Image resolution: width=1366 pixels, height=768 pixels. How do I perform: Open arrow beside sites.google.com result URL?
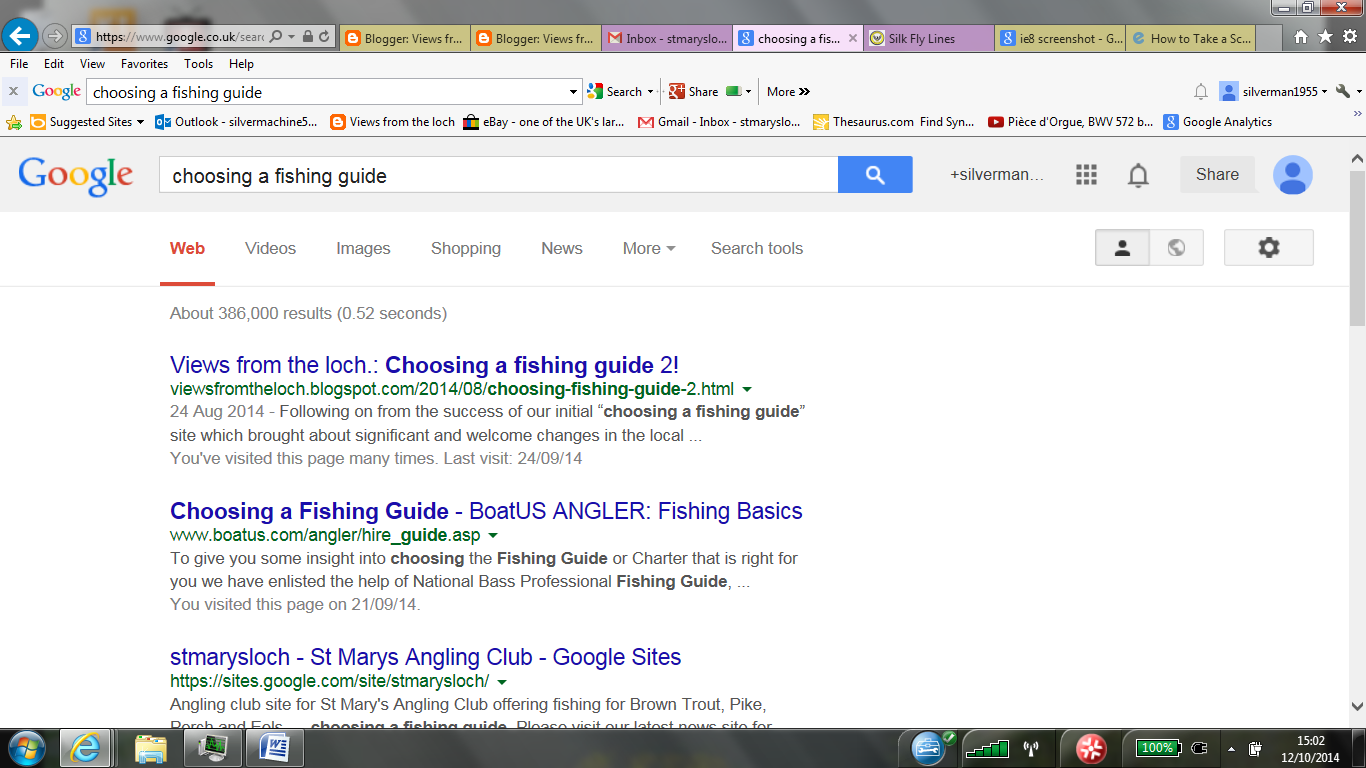coord(502,682)
